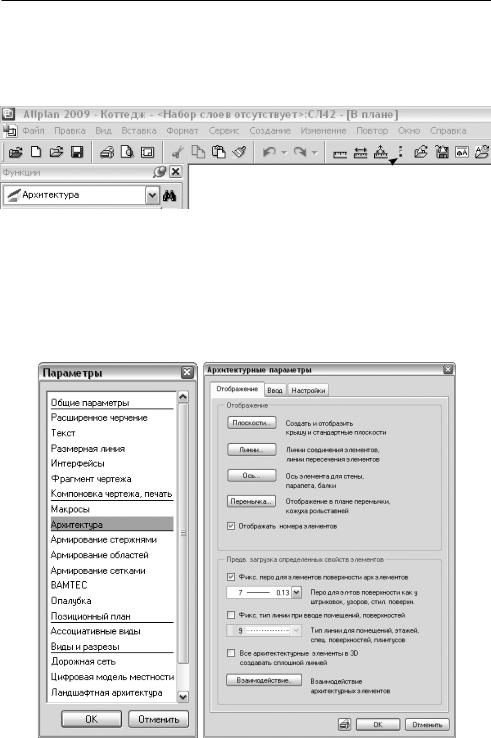Open the Создание menu
This screenshot has width=491, height=738.
(x=270, y=130)
